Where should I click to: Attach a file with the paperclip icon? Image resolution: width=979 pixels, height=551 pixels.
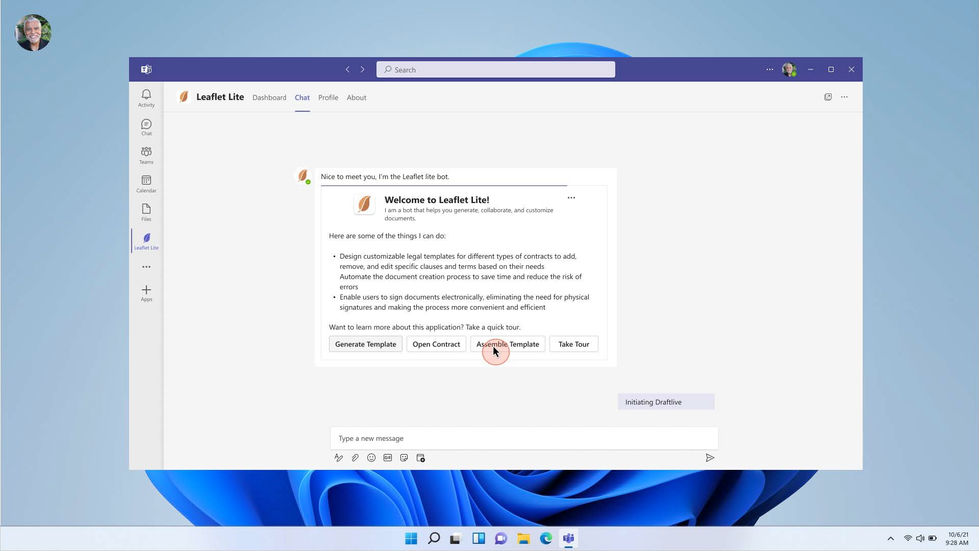(x=355, y=457)
